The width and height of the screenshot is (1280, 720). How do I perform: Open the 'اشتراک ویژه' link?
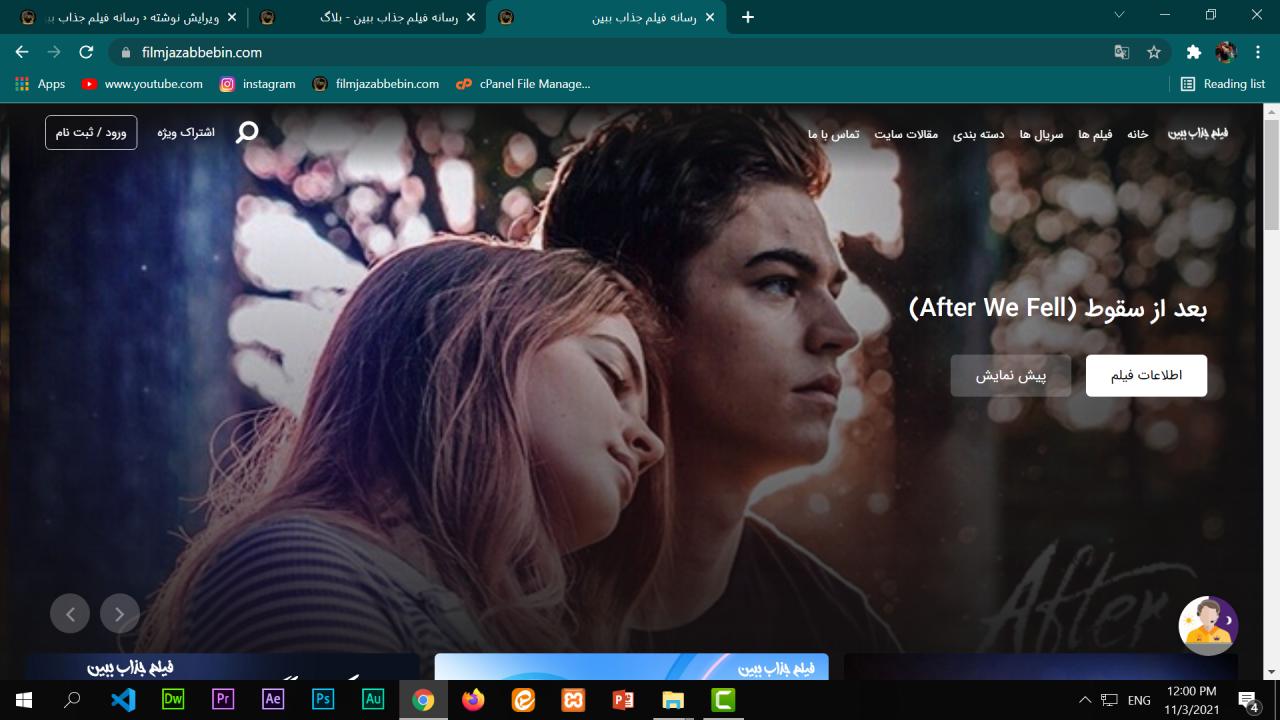click(x=185, y=132)
